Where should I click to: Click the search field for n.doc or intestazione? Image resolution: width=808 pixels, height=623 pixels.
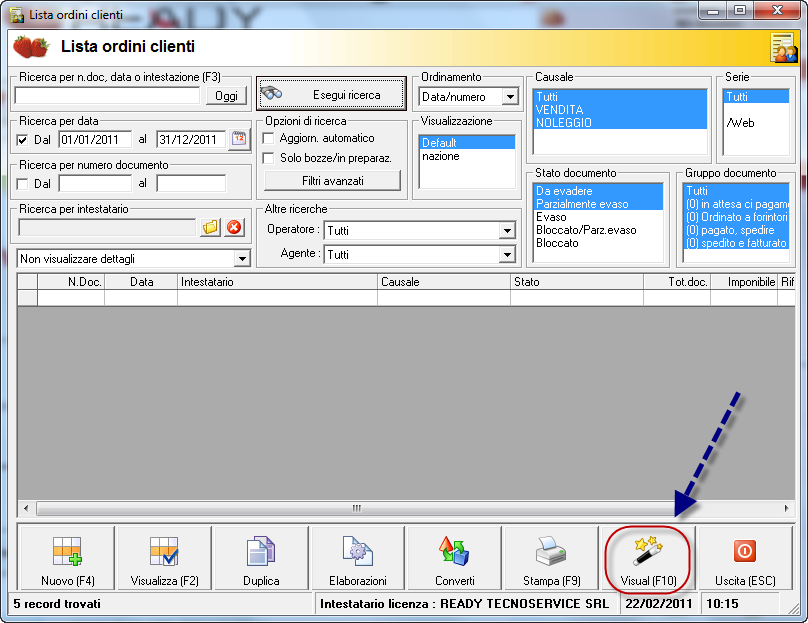click(x=107, y=96)
